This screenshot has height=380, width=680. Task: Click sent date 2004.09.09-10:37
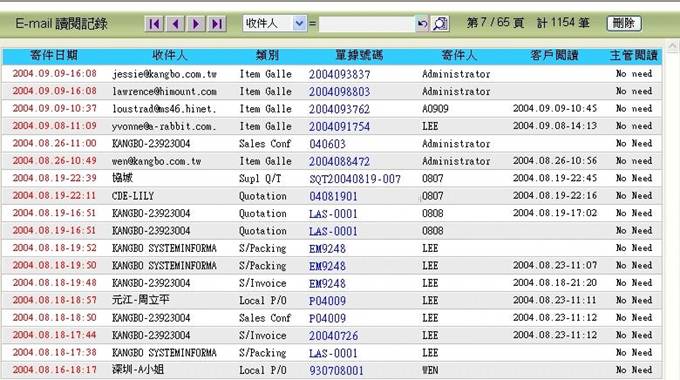[55, 108]
